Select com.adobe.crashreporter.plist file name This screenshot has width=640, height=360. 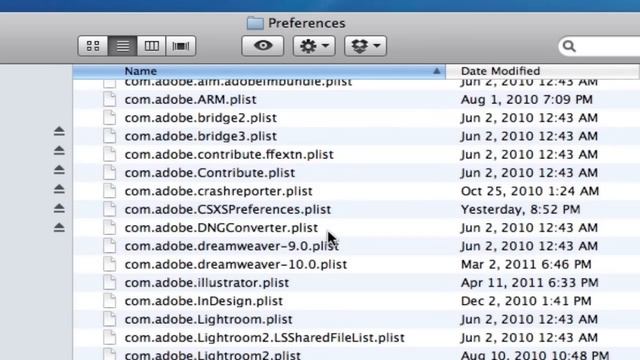click(x=218, y=191)
